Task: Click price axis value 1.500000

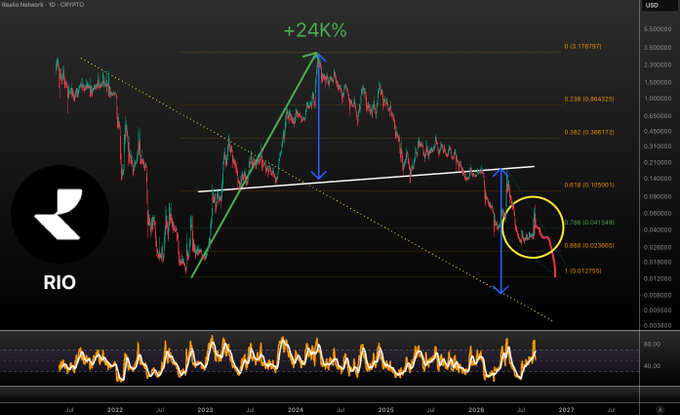Action: point(657,82)
